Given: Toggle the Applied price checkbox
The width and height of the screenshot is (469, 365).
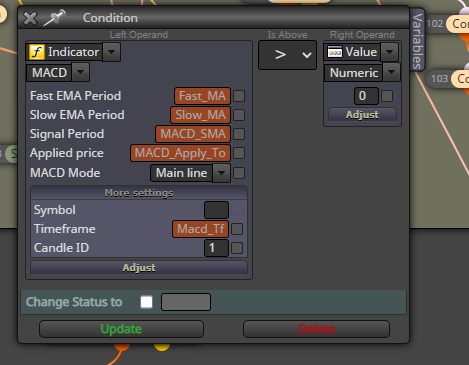Looking at the screenshot, I should pos(239,153).
